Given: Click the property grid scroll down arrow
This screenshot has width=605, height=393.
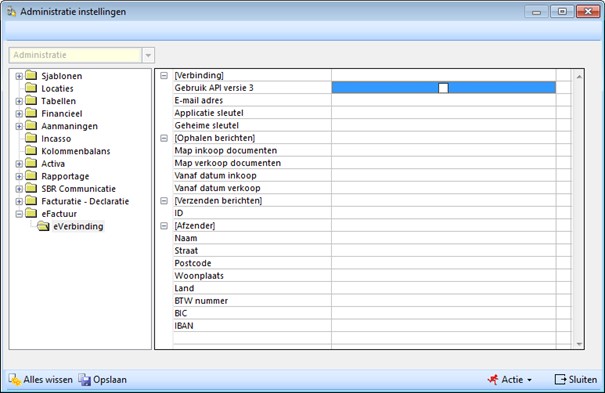Looking at the screenshot, I should (x=579, y=344).
